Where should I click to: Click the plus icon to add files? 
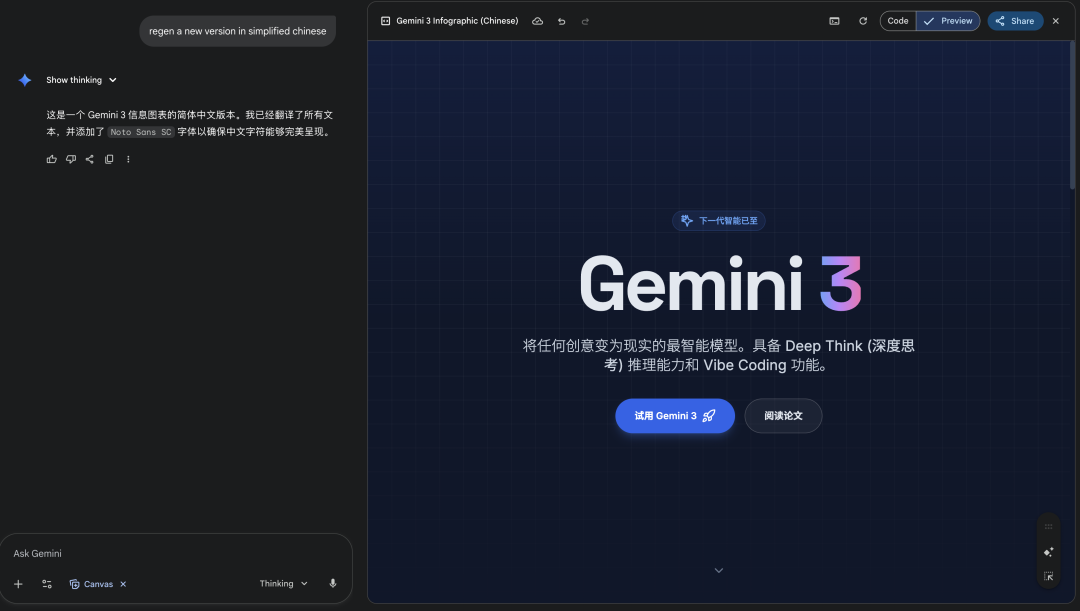coord(18,584)
